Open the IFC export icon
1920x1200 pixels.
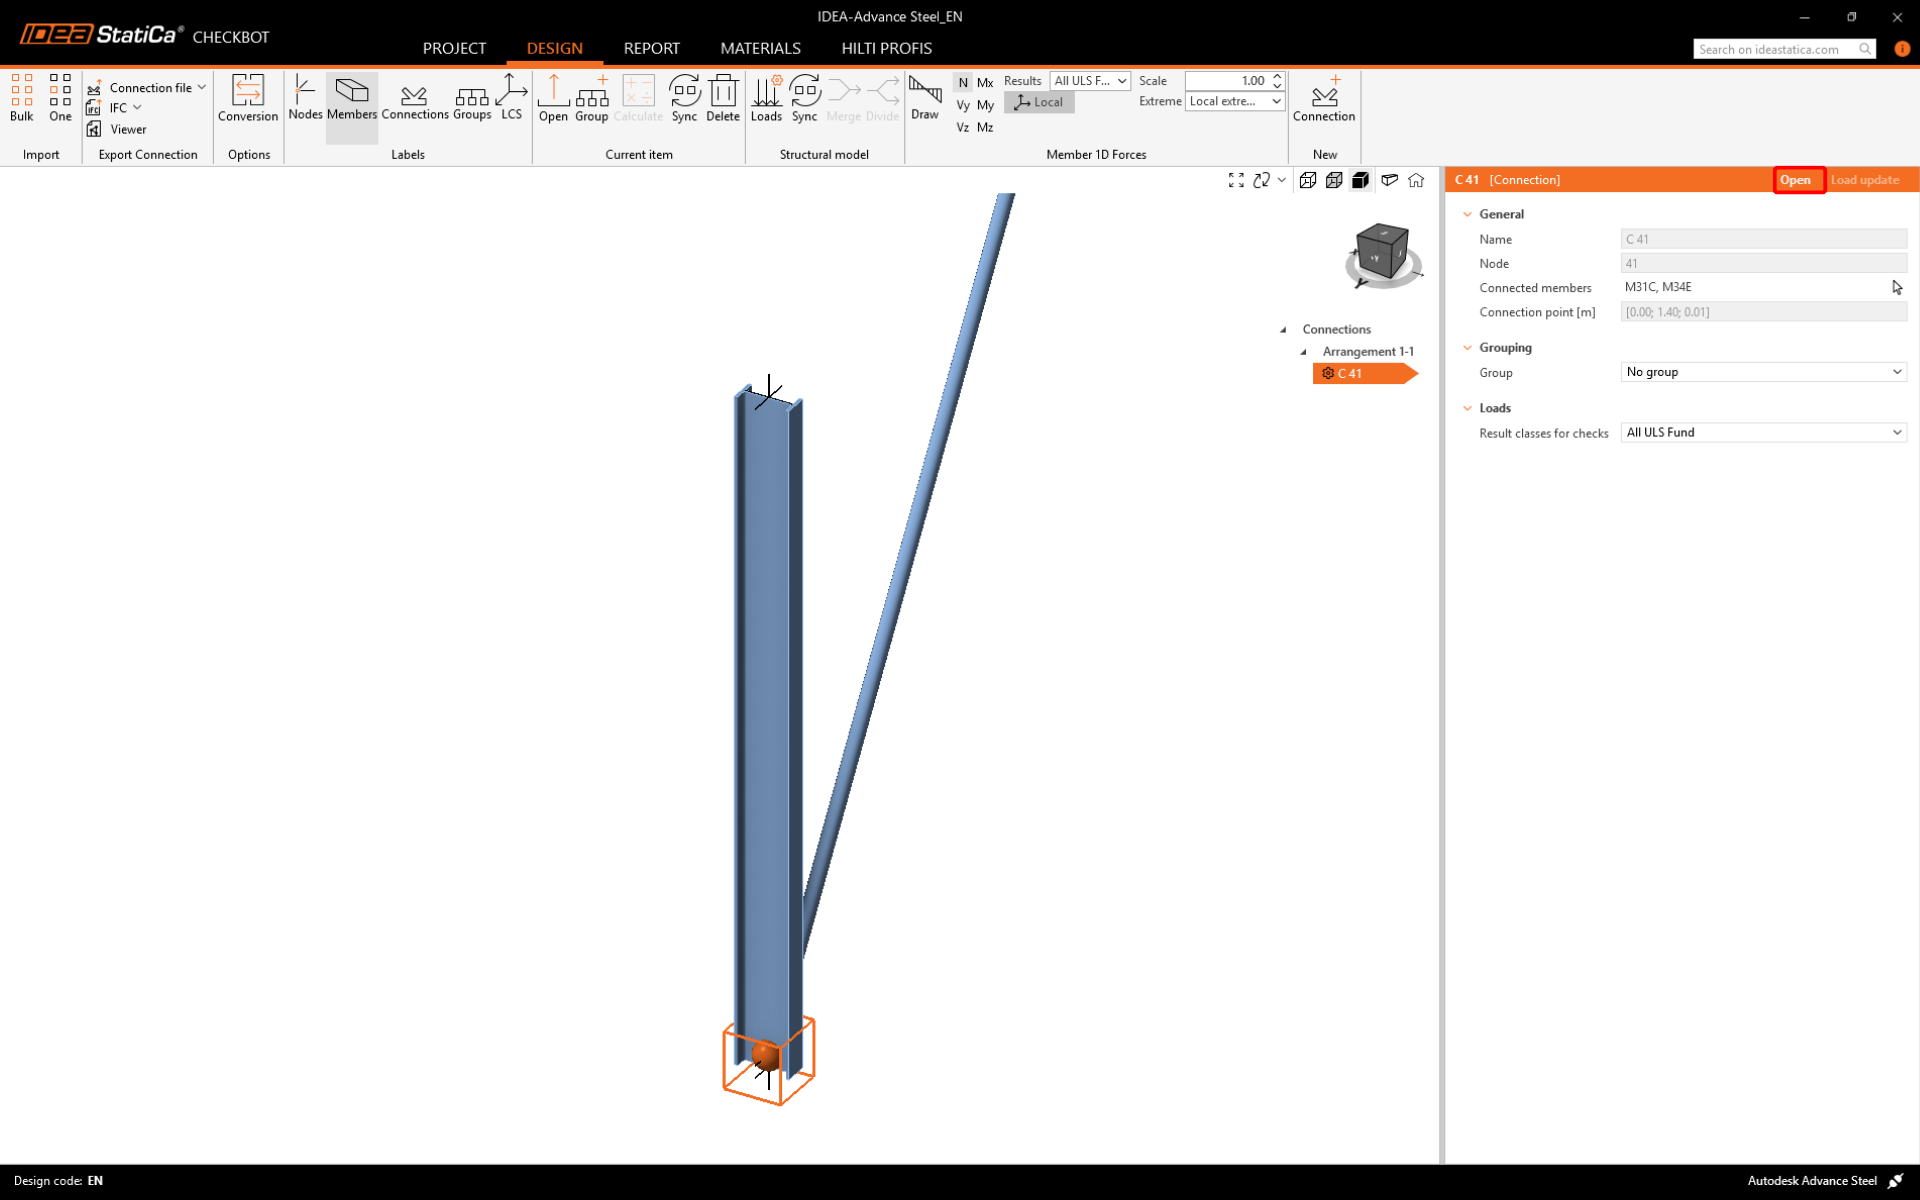pos(94,108)
